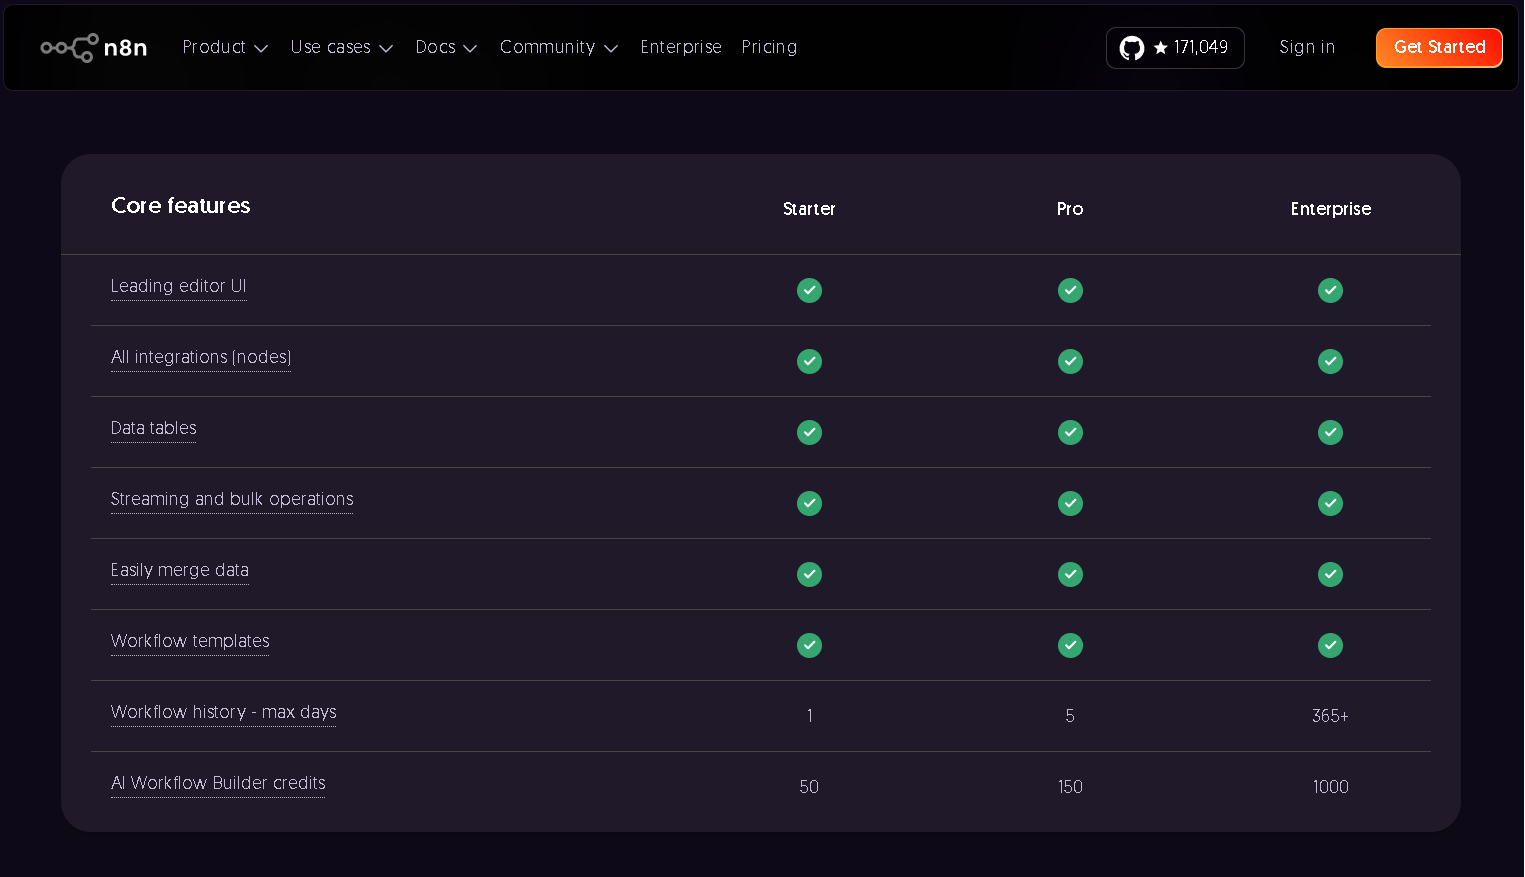
Task: Click Enterprise checkmark for Data tables
Action: [1330, 432]
